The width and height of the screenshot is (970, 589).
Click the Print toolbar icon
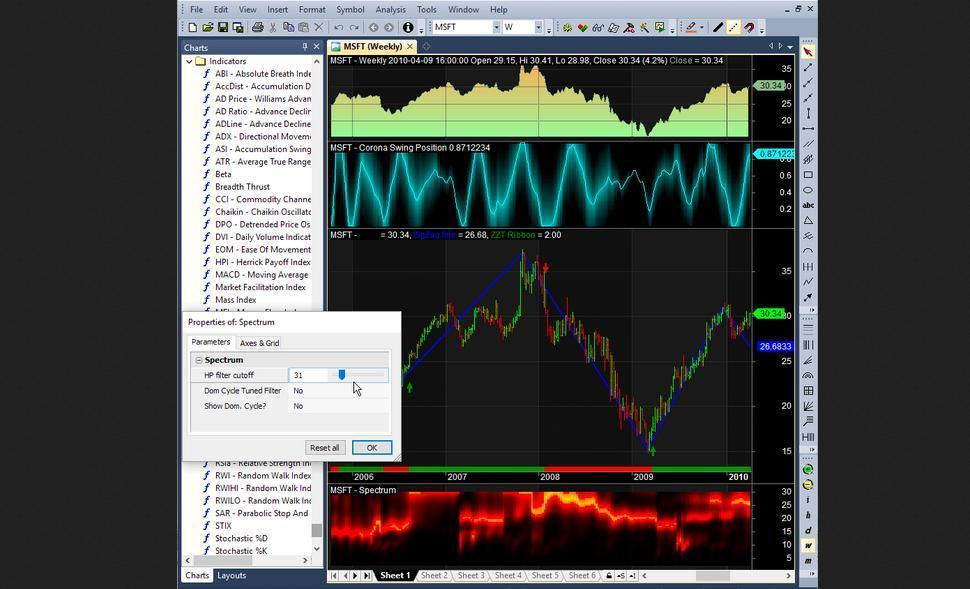click(257, 27)
